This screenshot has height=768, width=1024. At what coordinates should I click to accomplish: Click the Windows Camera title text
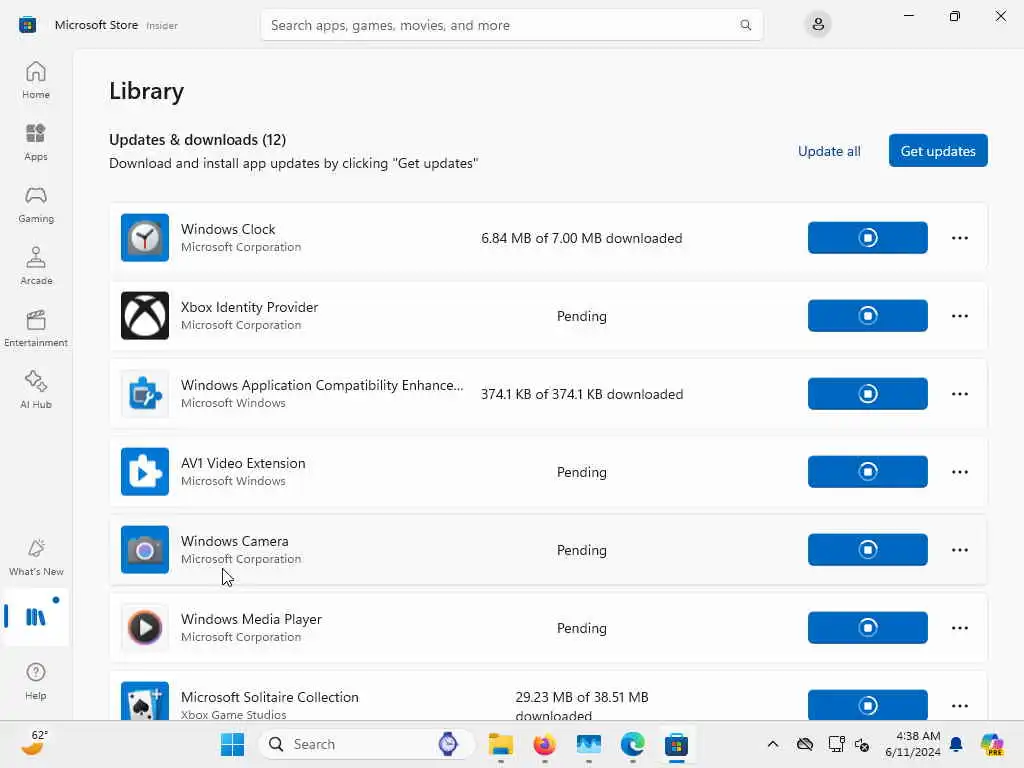234,541
